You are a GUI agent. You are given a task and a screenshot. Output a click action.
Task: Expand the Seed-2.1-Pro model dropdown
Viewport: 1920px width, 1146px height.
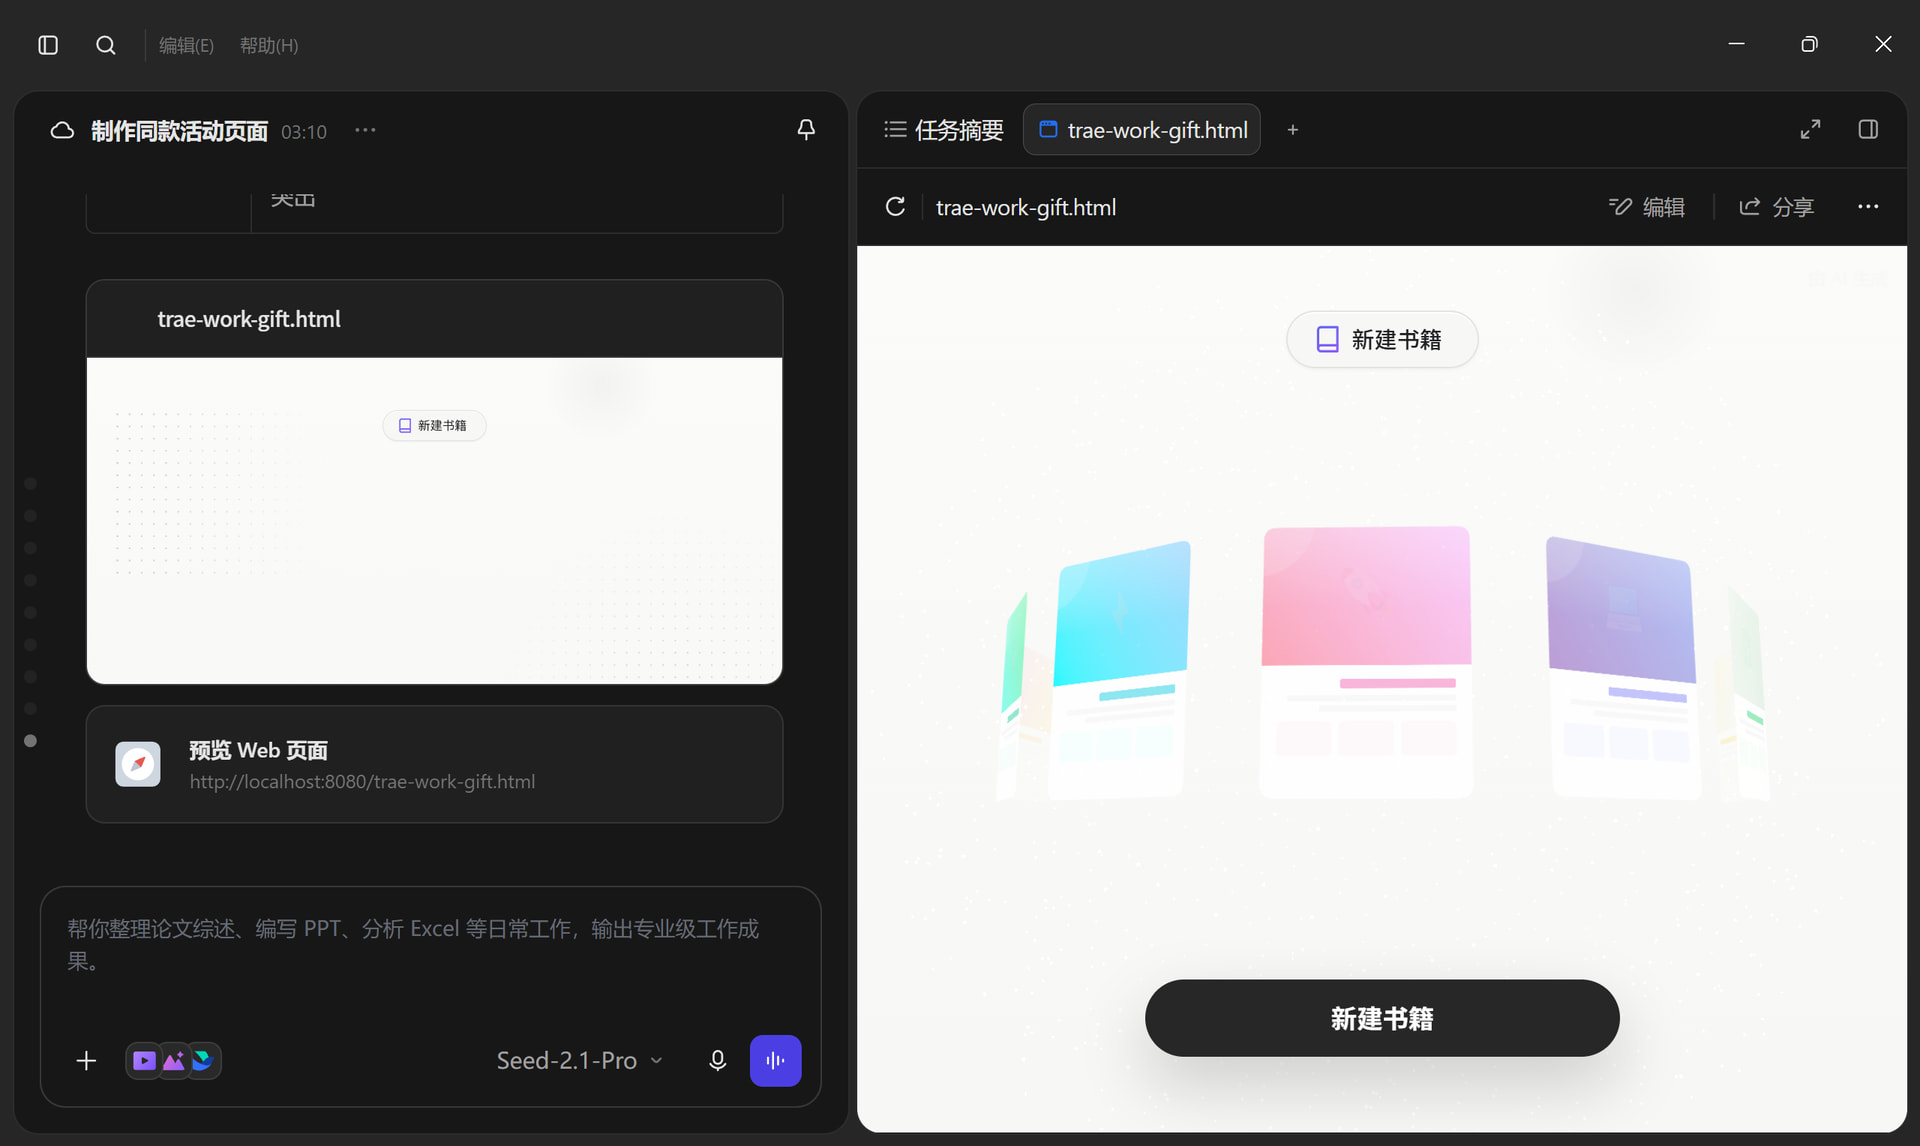(580, 1061)
